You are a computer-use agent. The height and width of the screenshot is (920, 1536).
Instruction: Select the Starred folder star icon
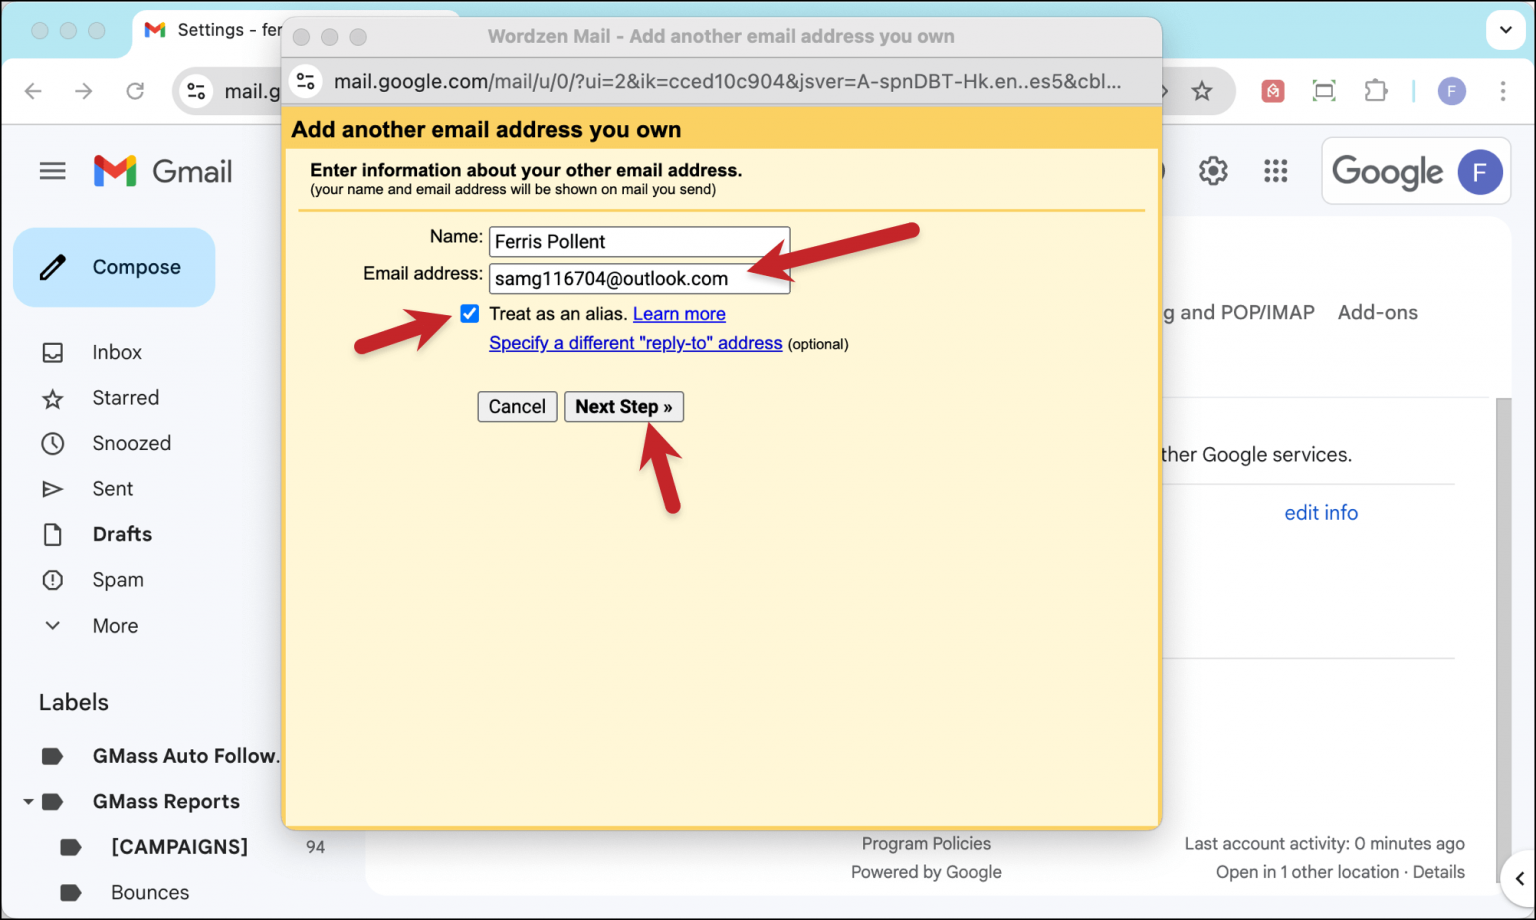[x=53, y=397]
